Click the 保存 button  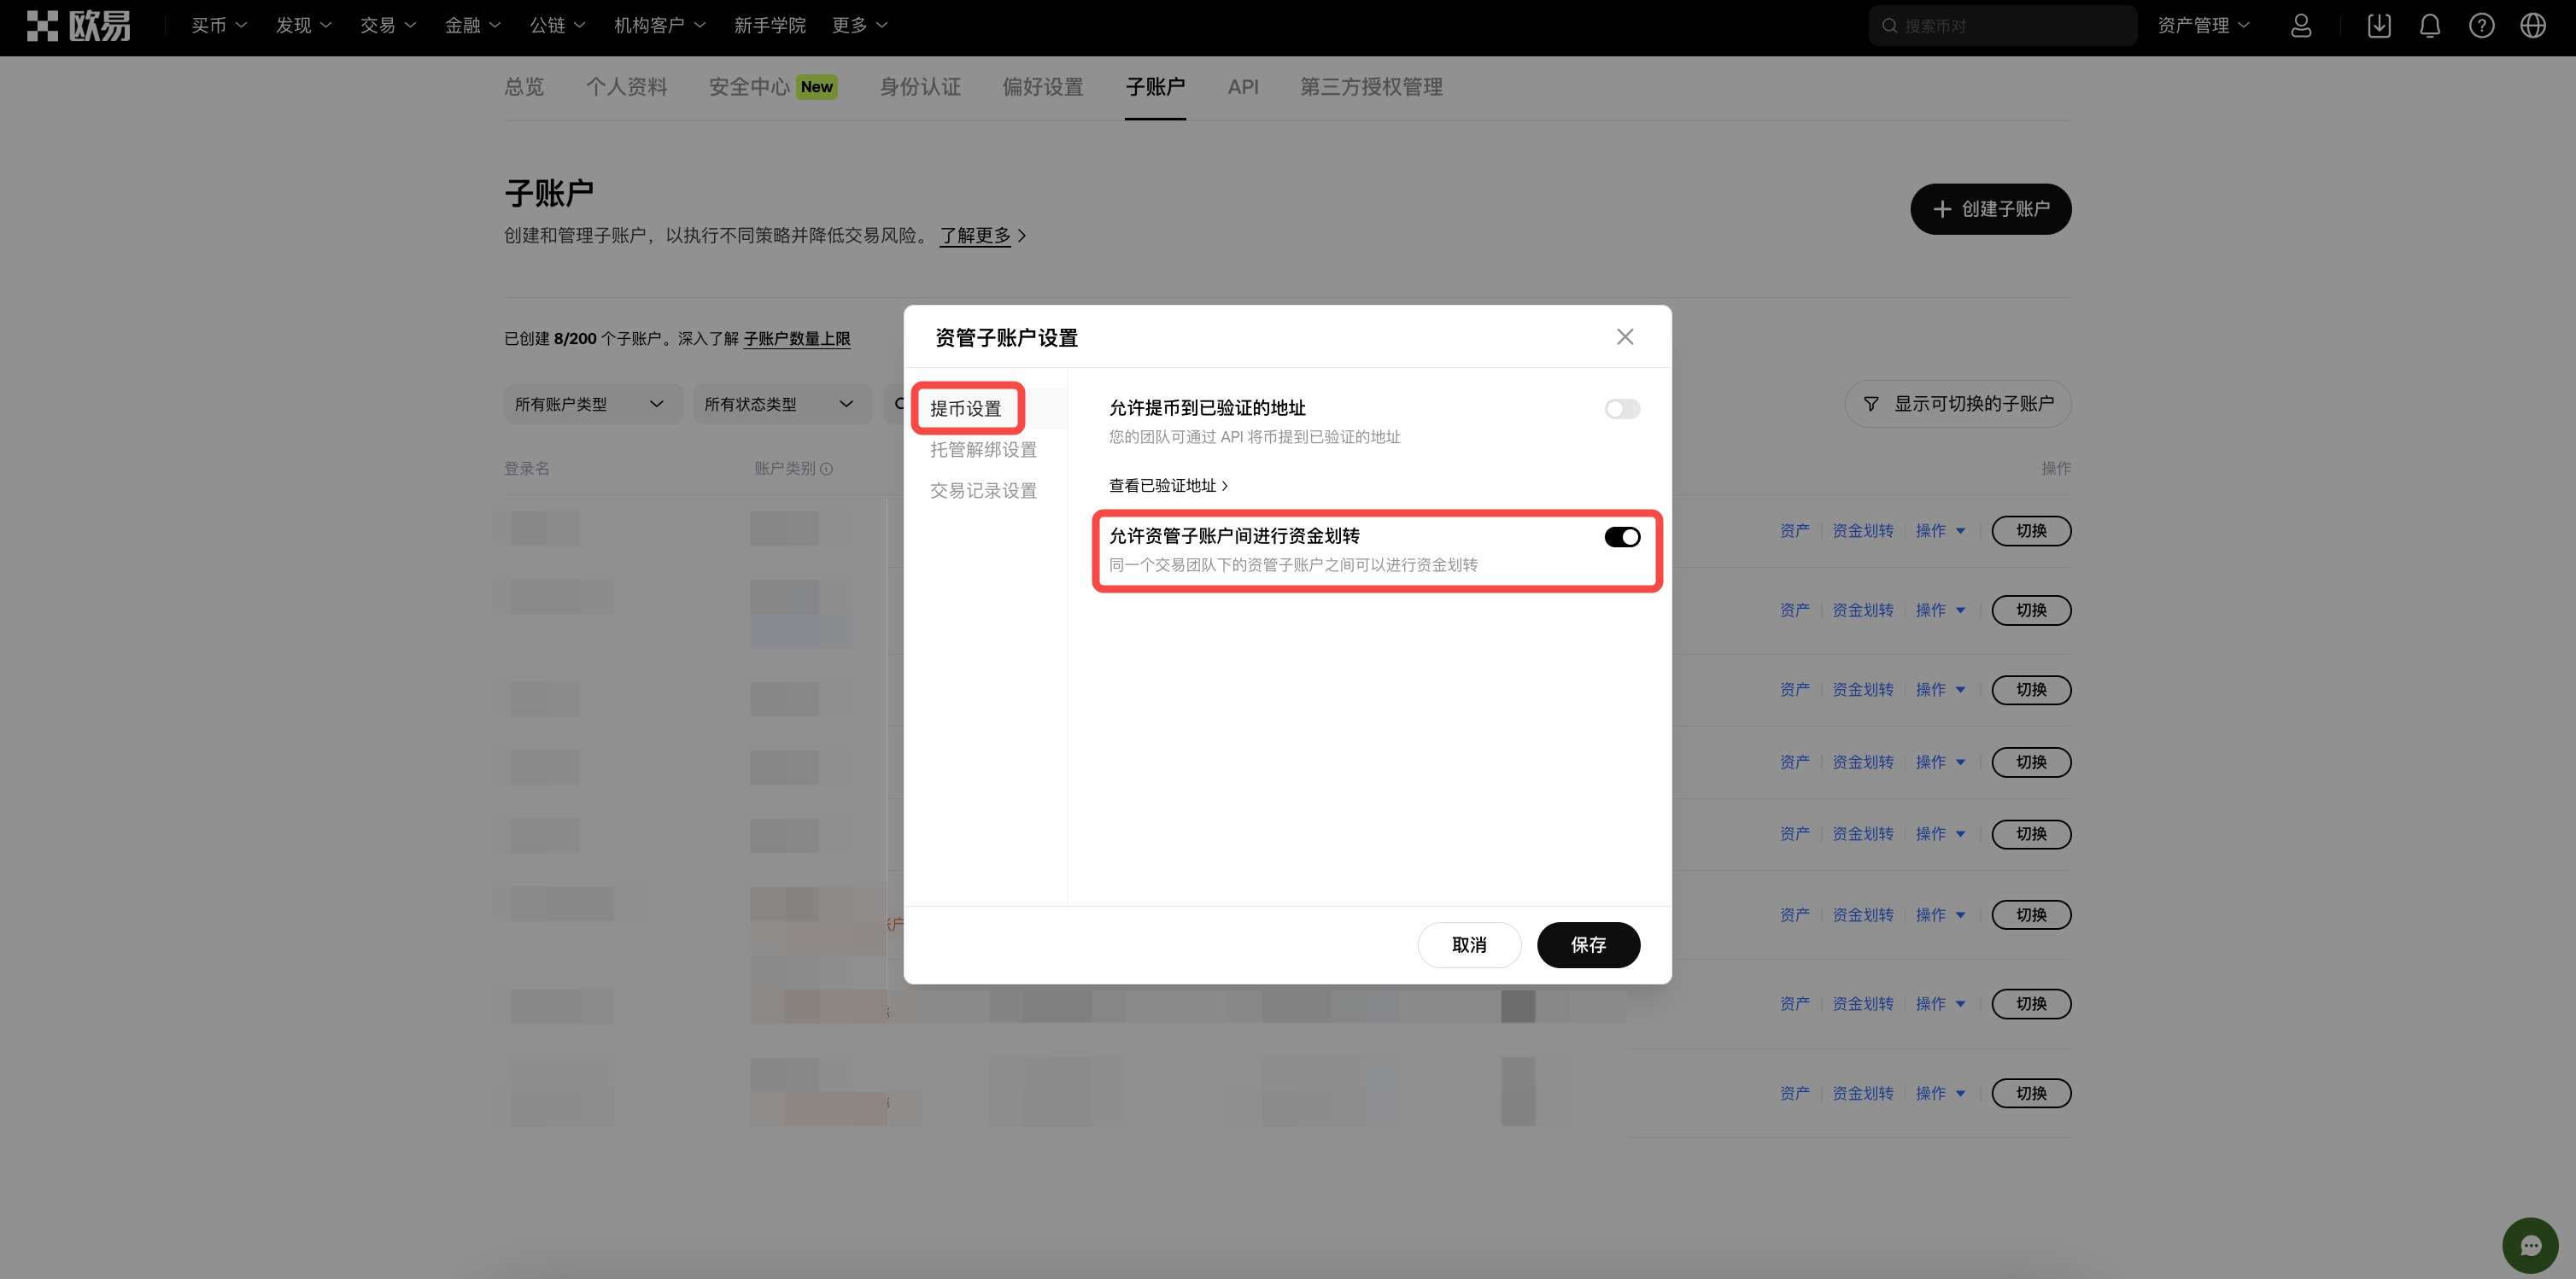(1588, 945)
